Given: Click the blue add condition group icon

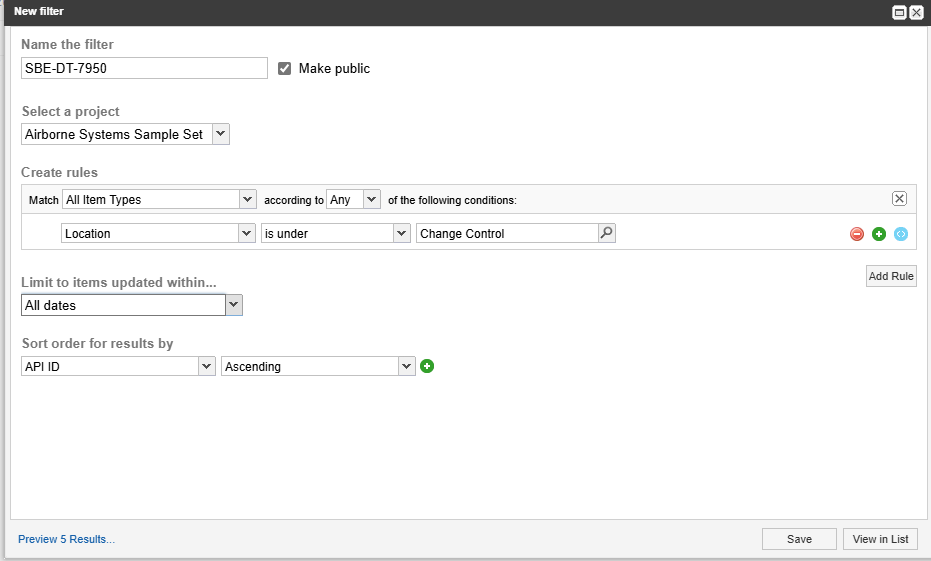Looking at the screenshot, I should (901, 234).
